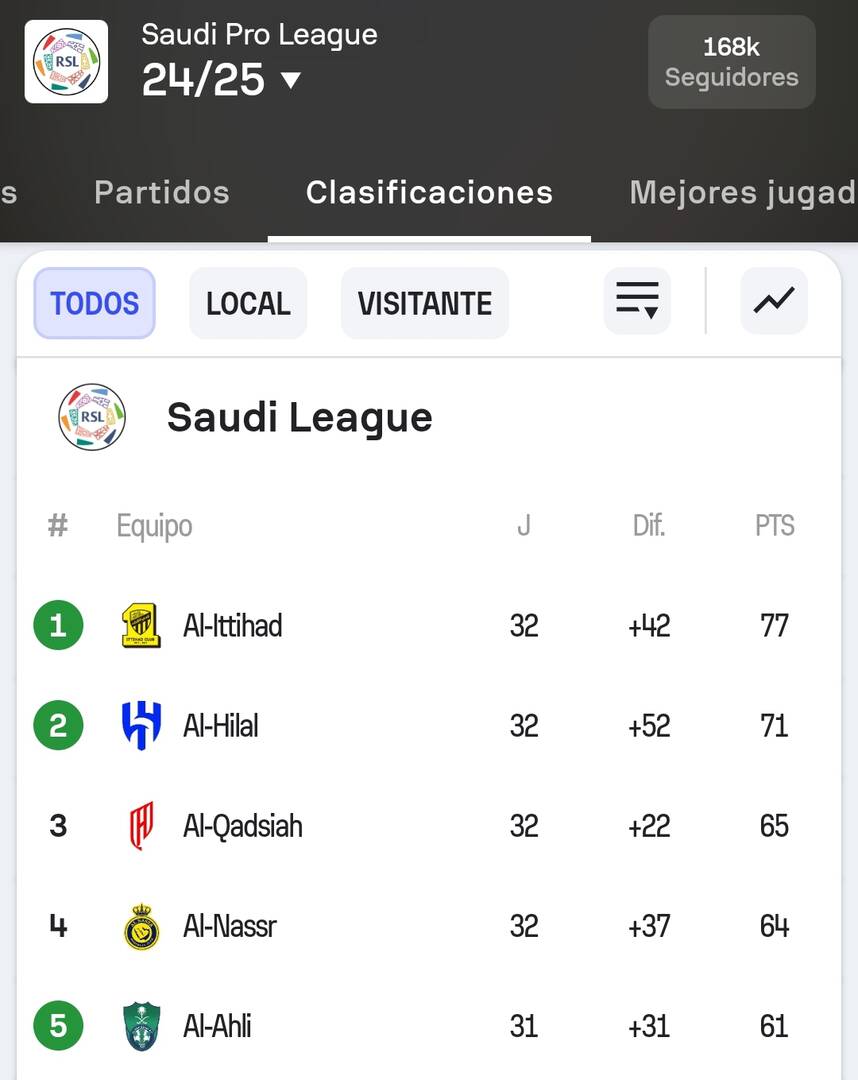
Task: Expand the 24/25 season dropdown arrow
Action: 291,81
